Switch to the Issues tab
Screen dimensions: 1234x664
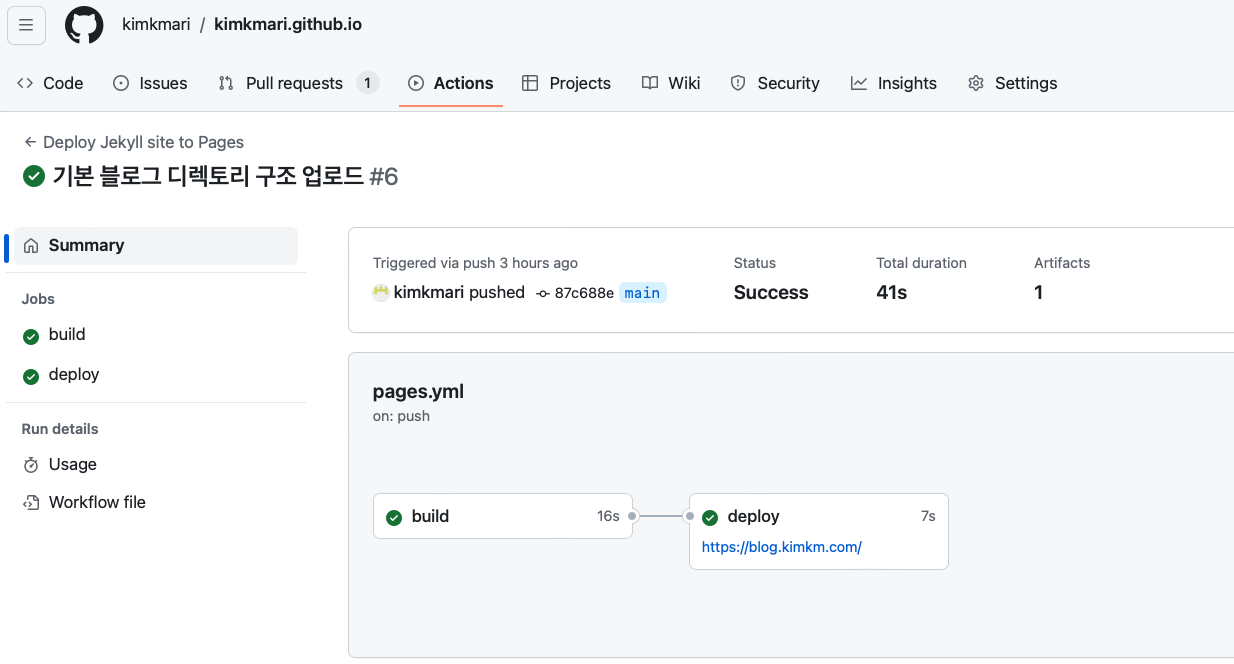click(150, 83)
